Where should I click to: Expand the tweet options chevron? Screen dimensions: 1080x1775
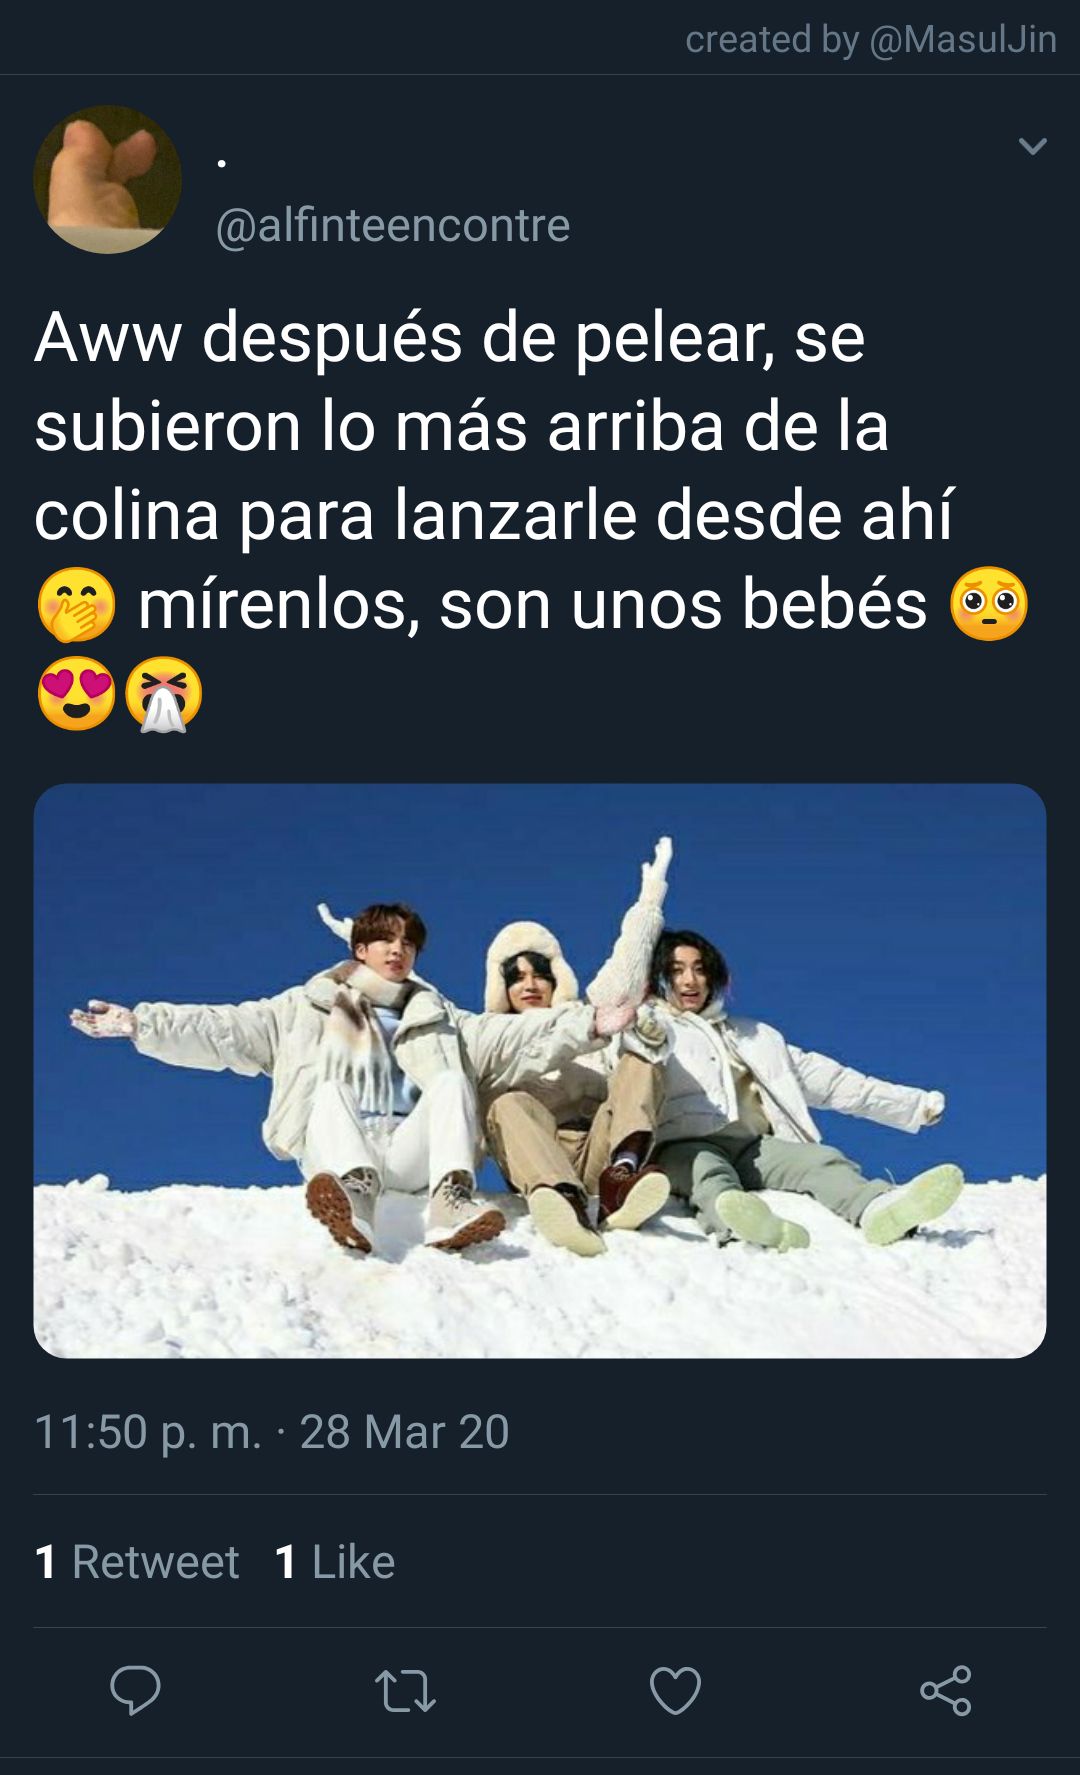(1032, 146)
